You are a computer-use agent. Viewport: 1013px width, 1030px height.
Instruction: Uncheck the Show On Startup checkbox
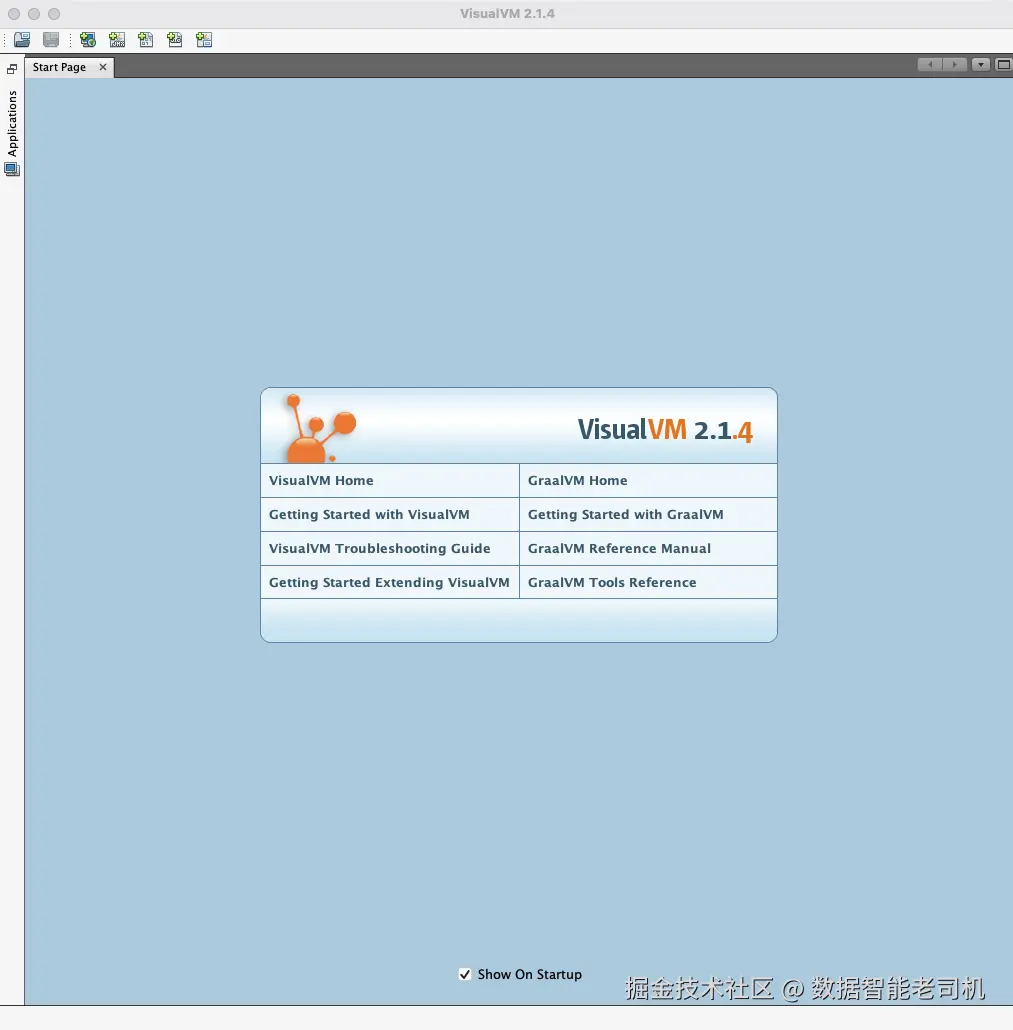coord(465,974)
